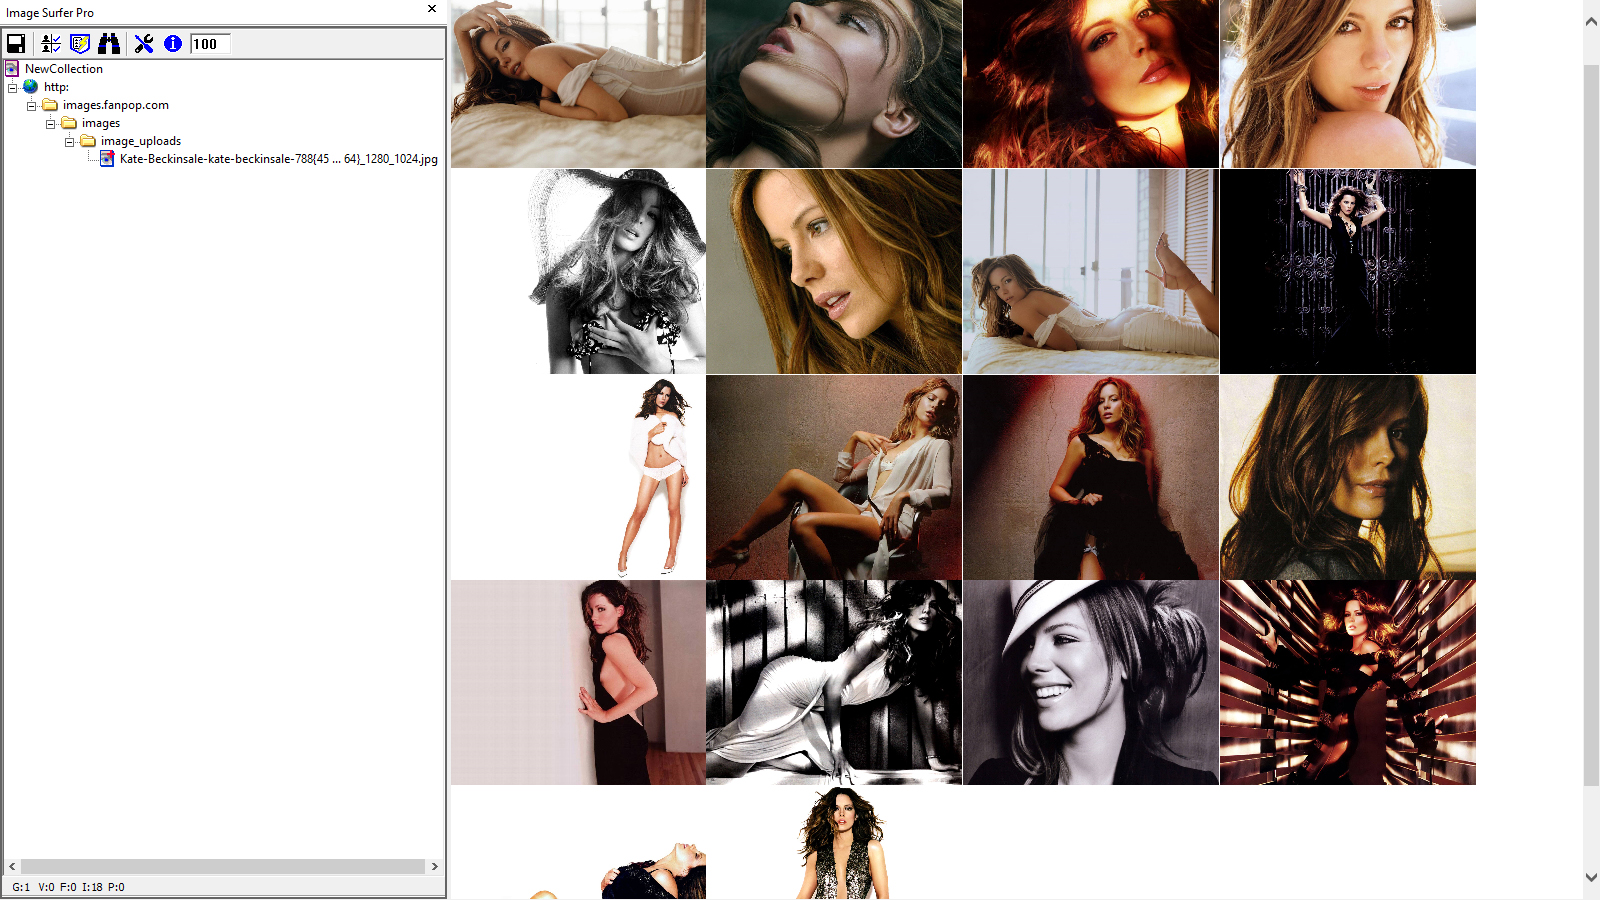Click the folder icon beside image_uploads
The image size is (1600, 900).
coord(88,141)
